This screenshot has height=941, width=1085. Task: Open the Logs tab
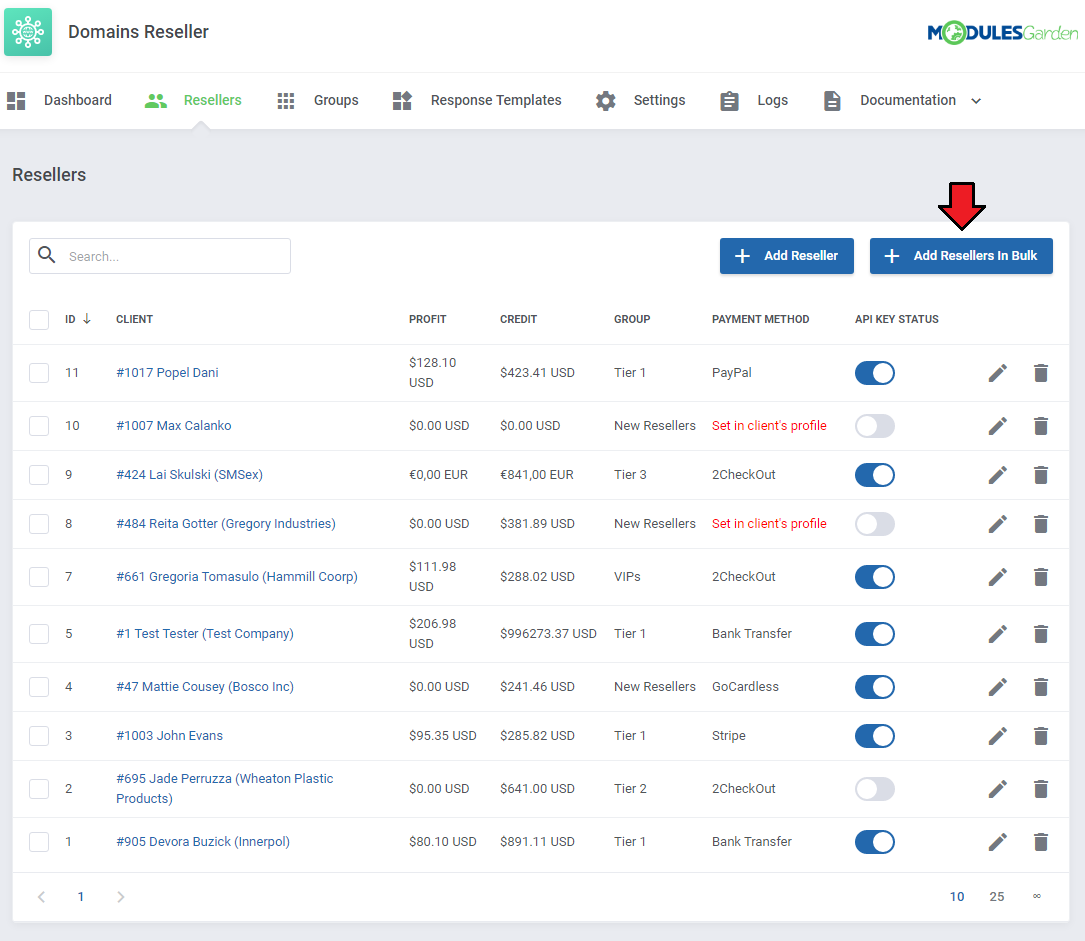point(754,101)
